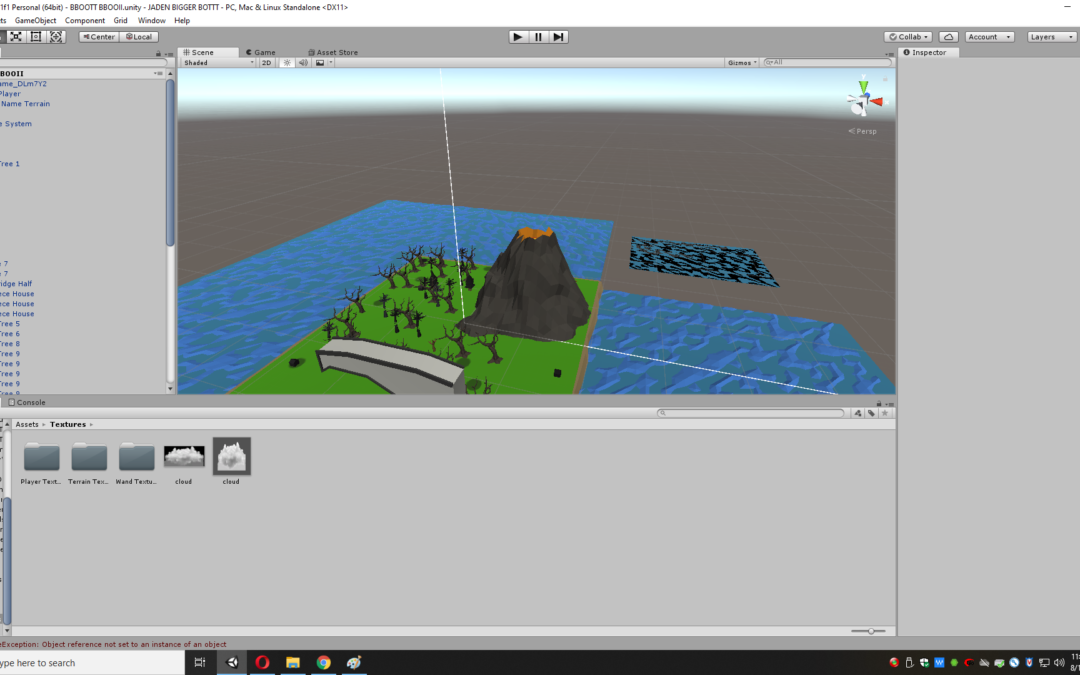Image resolution: width=1080 pixels, height=675 pixels.
Task: Select Player in the Hierarchy
Action: point(10,94)
